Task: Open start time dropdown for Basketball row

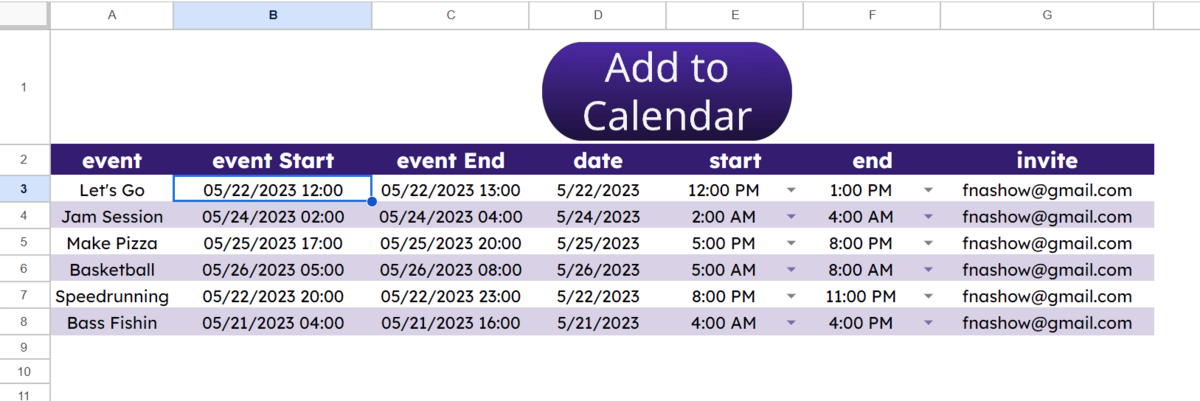Action: 791,270
